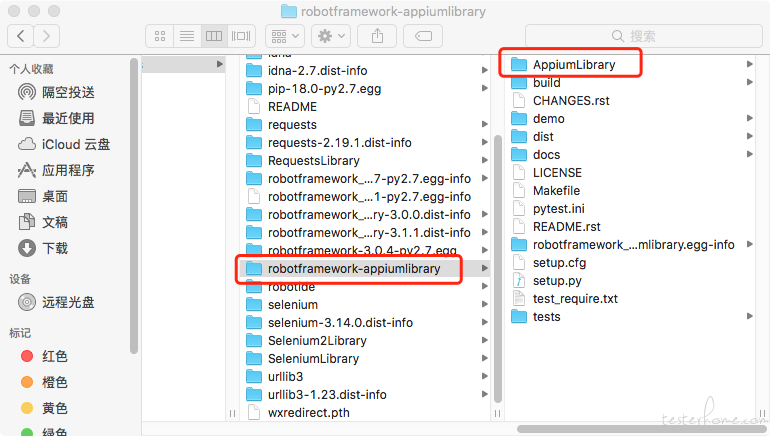Expand arrow for robotframework_...ry-3.0.0.dist-info
The width and height of the screenshot is (770, 436).
coord(485,215)
